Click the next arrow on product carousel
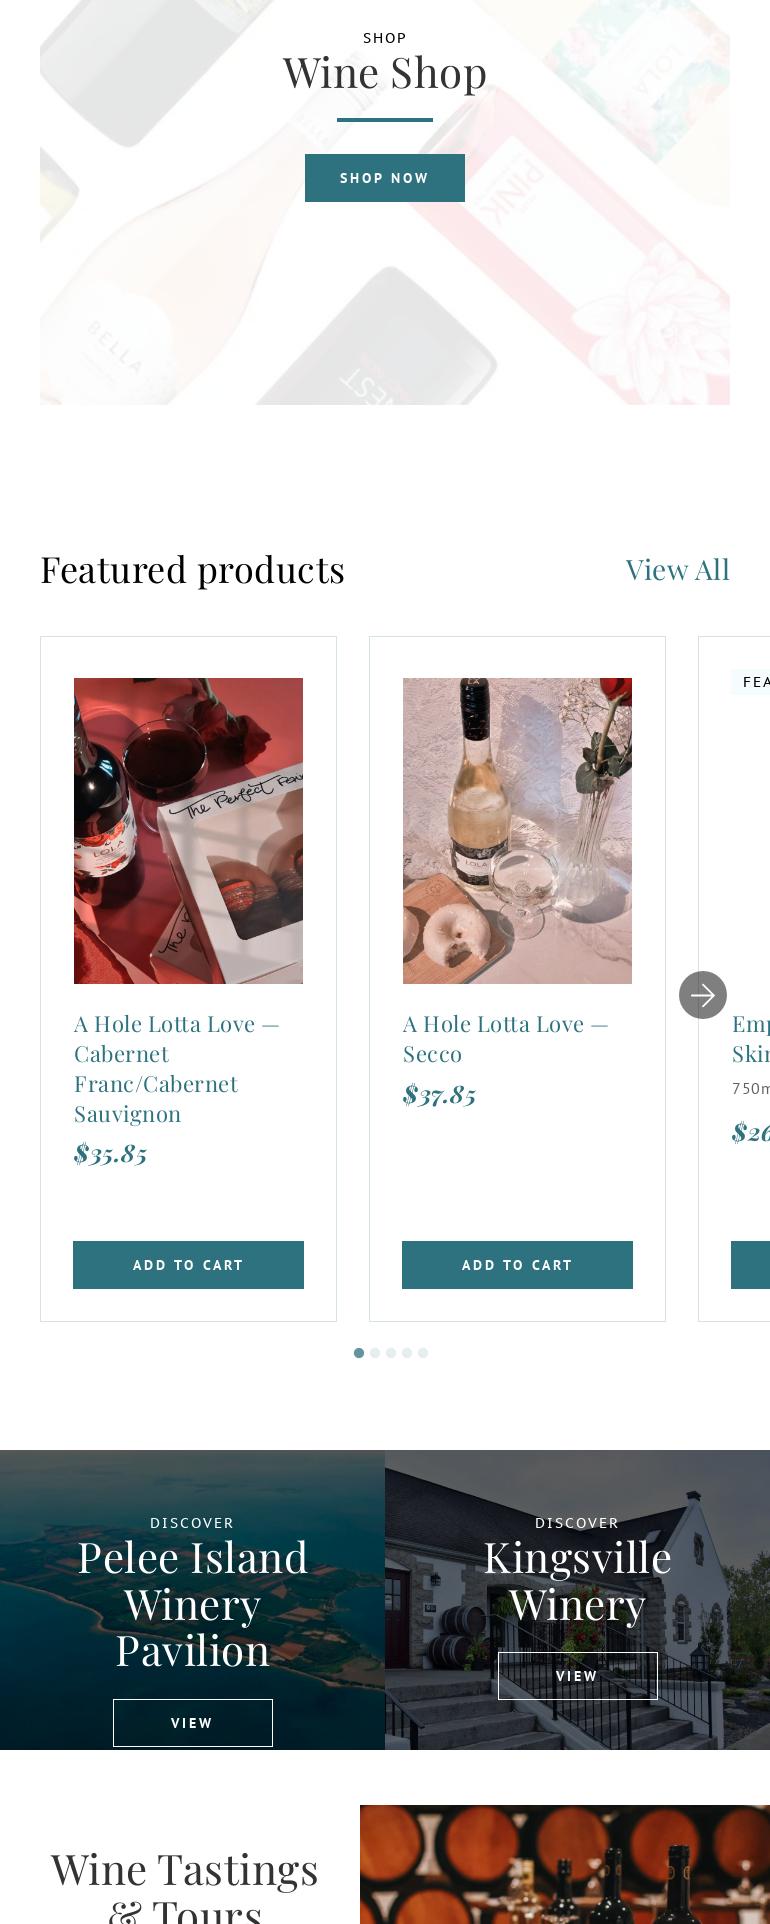This screenshot has width=770, height=1924. pos(702,995)
